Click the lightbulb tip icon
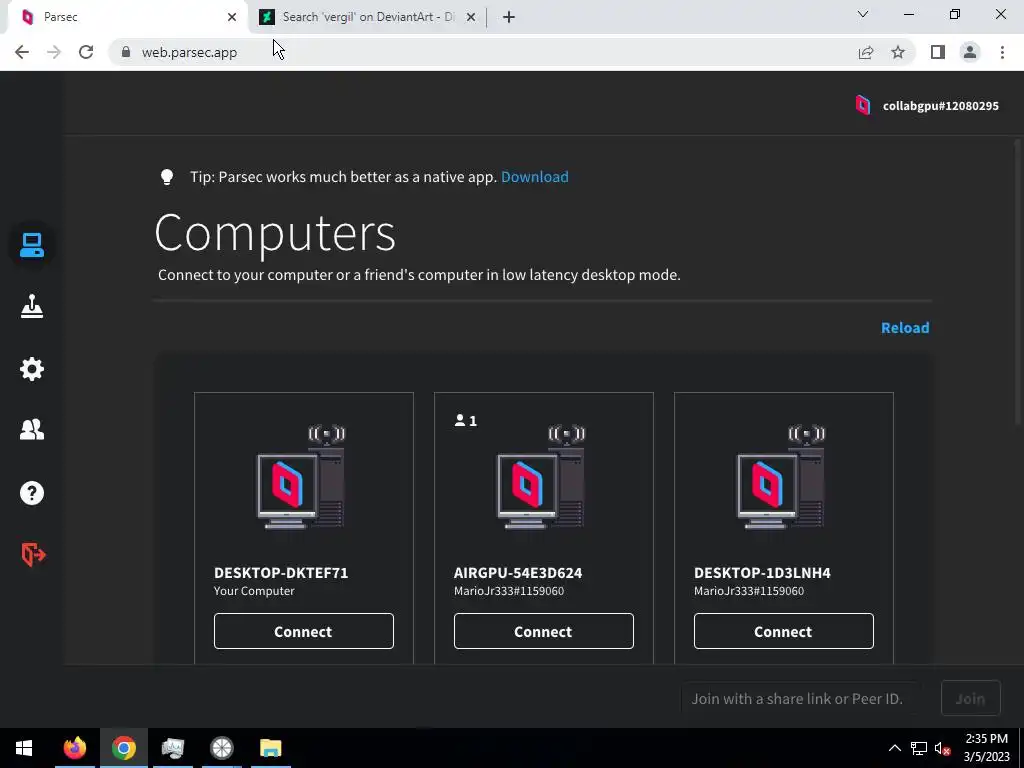The width and height of the screenshot is (1024, 768). 167,177
